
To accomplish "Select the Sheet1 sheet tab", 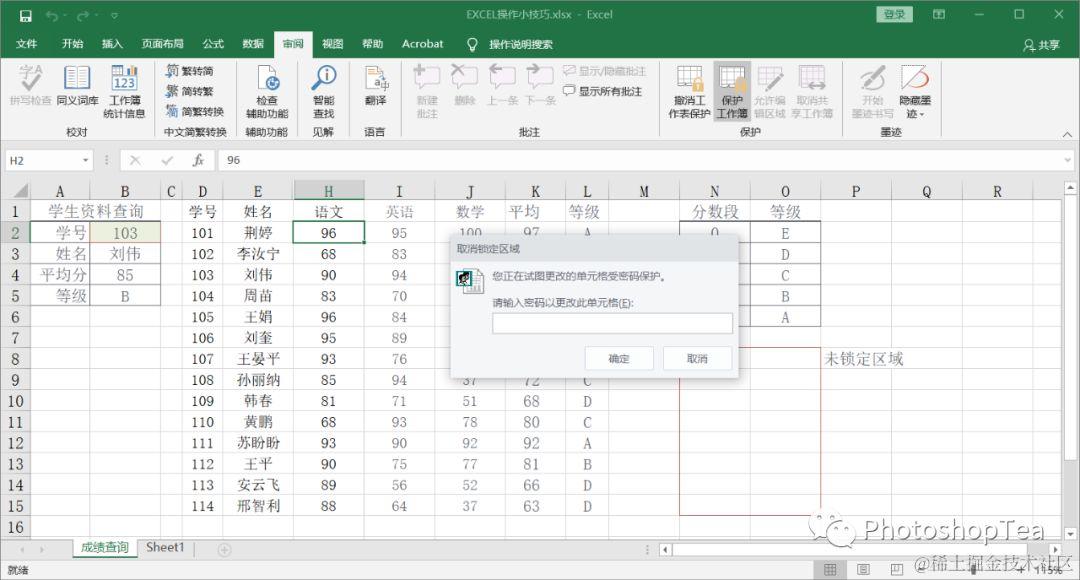I will [x=165, y=548].
